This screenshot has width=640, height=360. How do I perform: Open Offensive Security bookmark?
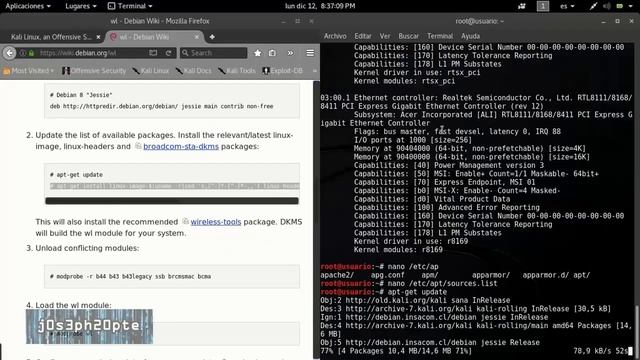(x=94, y=71)
